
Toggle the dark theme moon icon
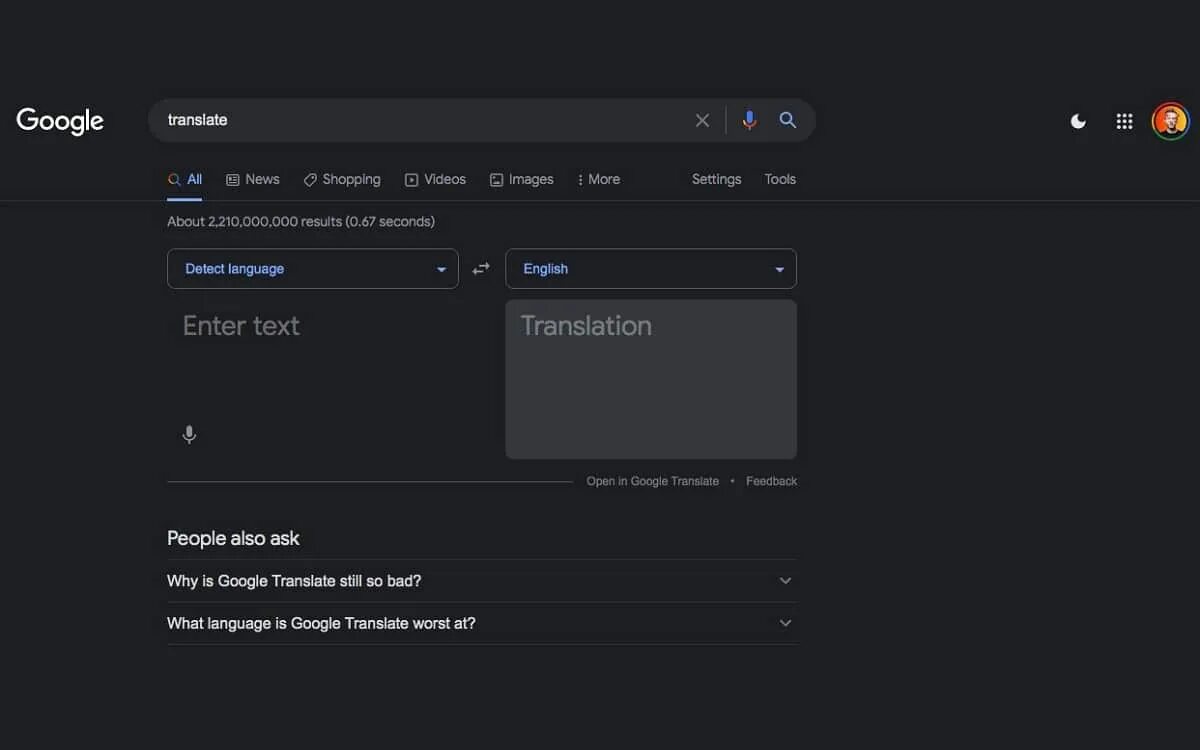tap(1078, 121)
